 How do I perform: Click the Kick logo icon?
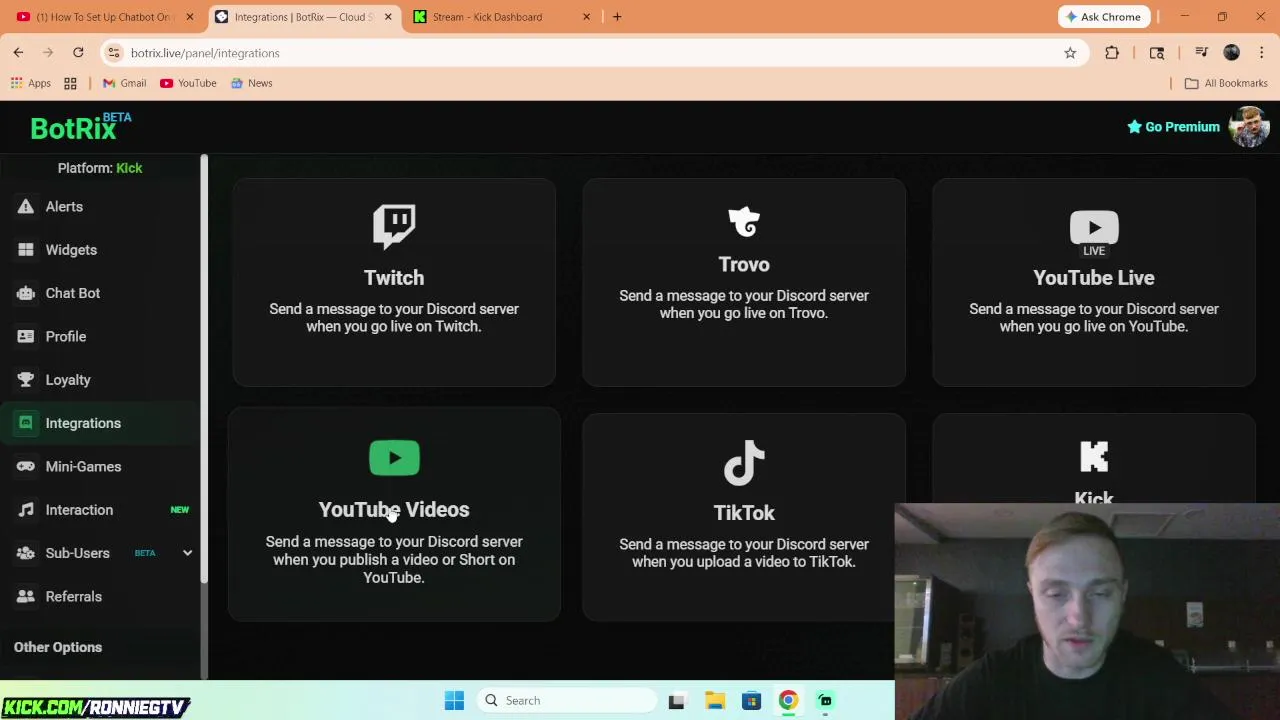1094,457
